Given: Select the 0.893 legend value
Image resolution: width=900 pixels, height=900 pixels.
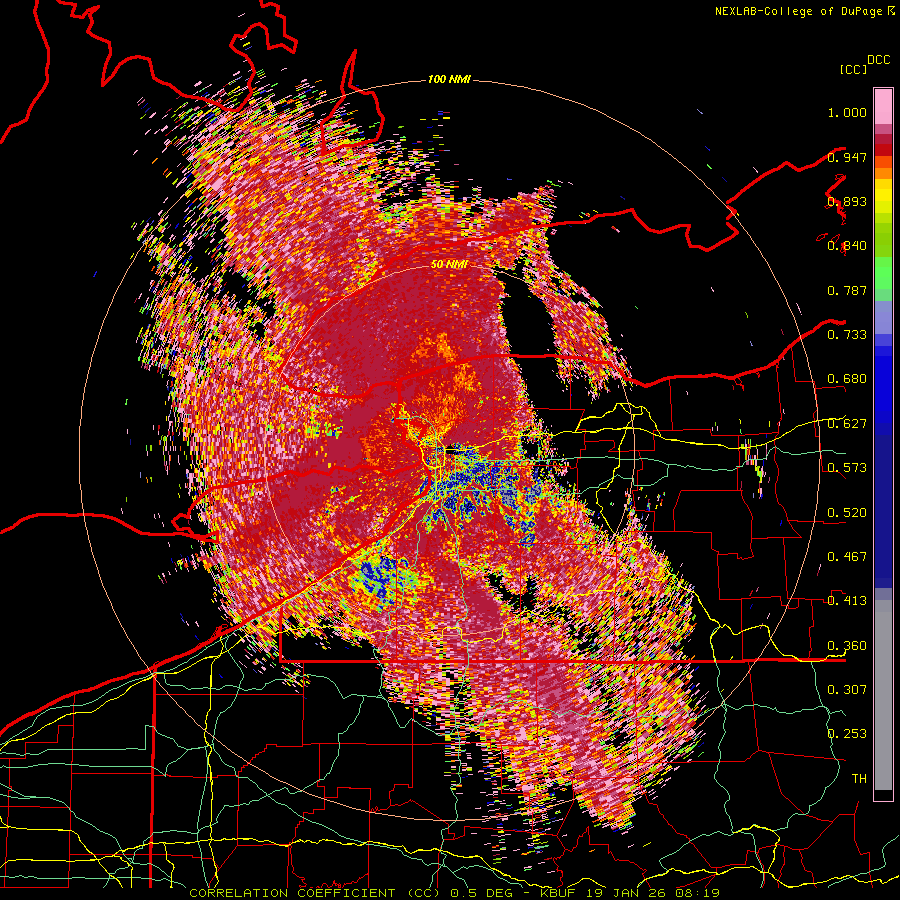Looking at the screenshot, I should coord(847,201).
